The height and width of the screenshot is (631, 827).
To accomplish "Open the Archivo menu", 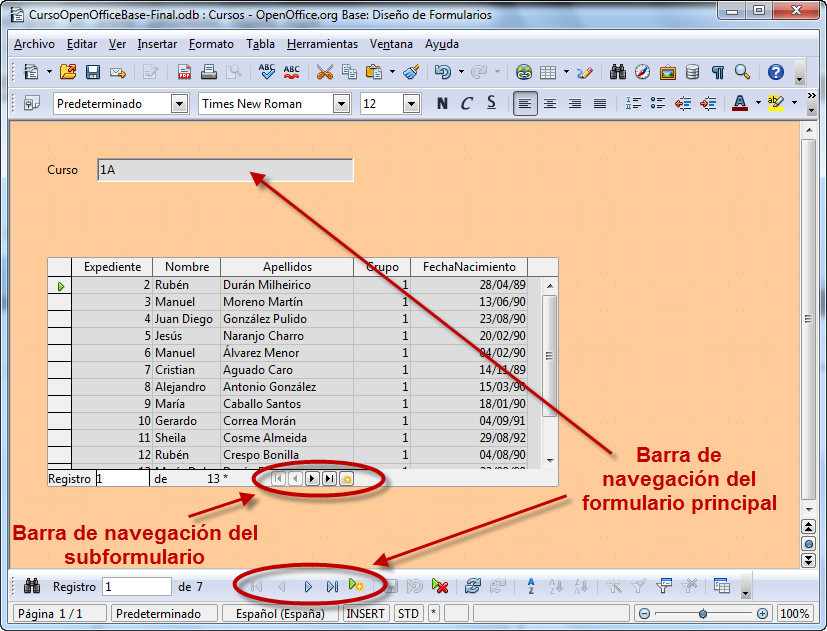I will [34, 44].
